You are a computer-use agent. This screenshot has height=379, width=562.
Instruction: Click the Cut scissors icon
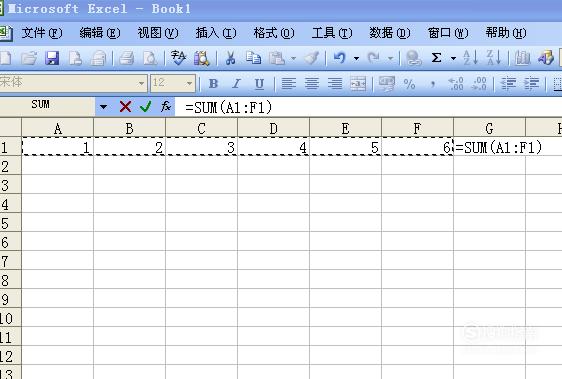(x=230, y=58)
